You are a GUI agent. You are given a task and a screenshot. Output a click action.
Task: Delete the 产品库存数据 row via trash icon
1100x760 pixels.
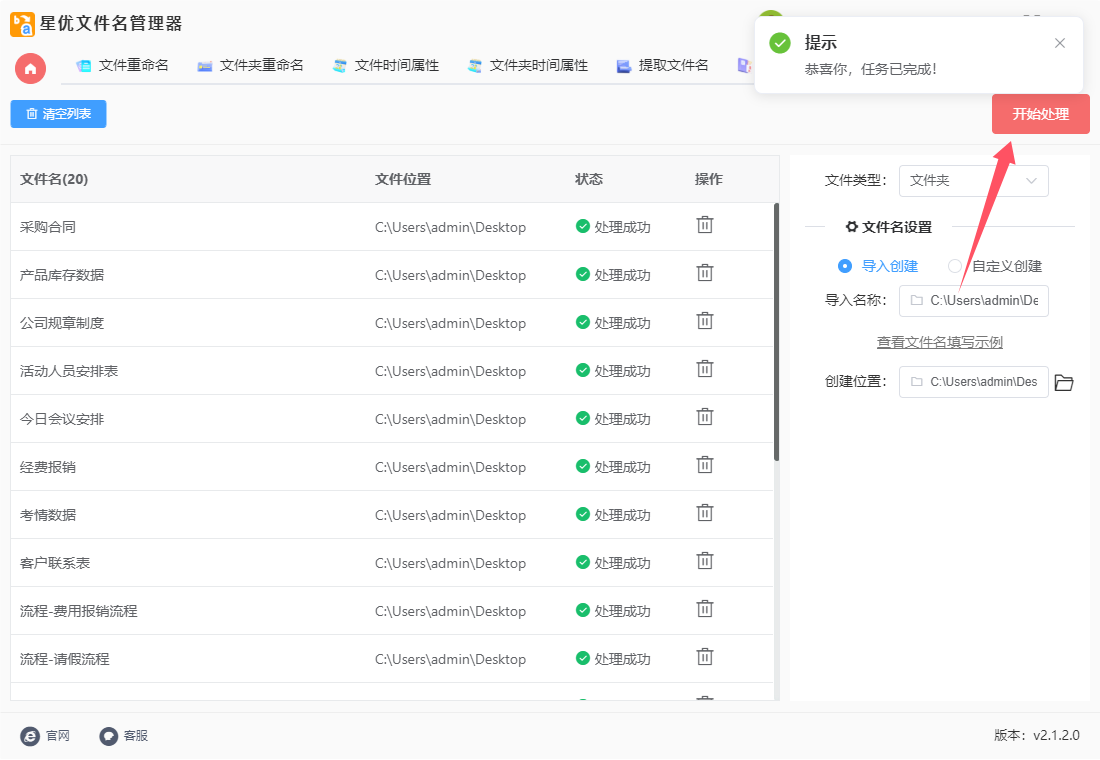(x=704, y=273)
